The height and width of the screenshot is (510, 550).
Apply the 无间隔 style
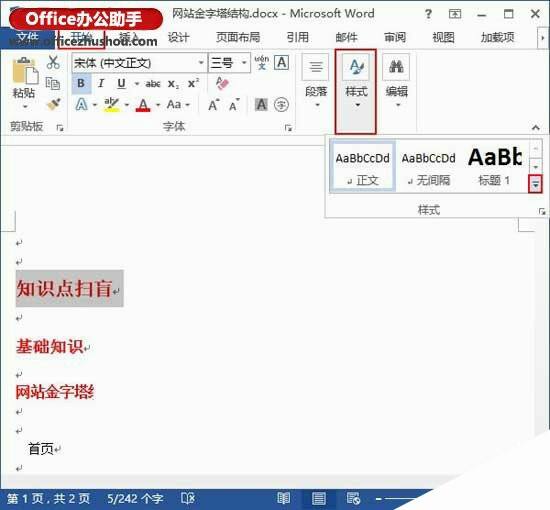coord(428,166)
